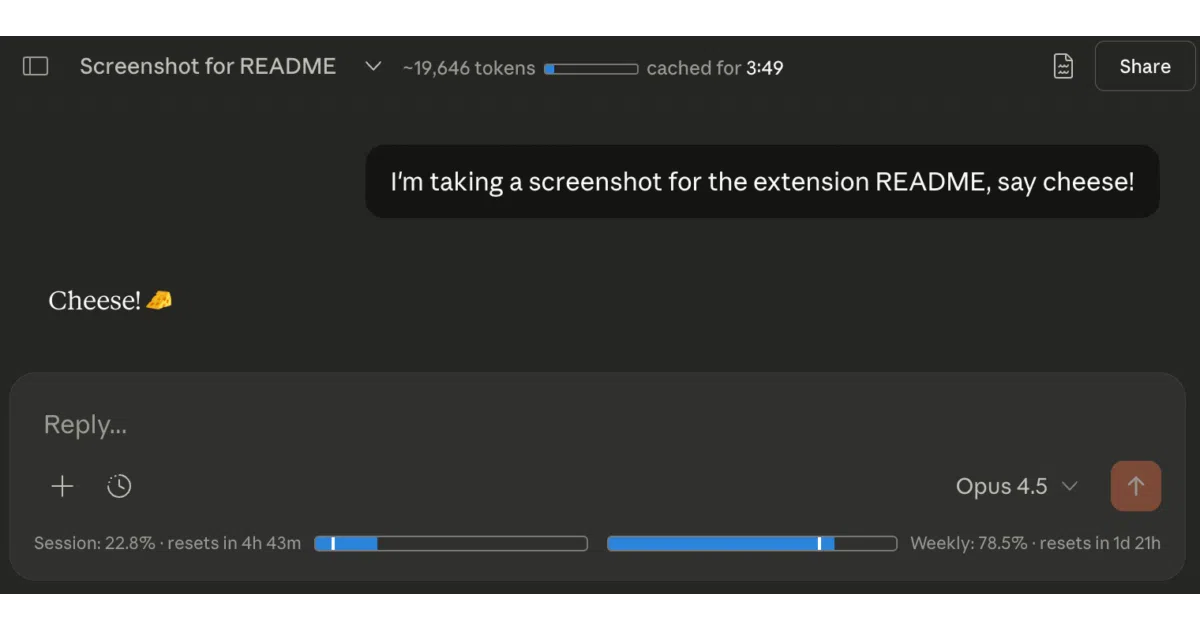Screen dimensions: 1200x630
Task: Send message with the up arrow button
Action: (1136, 486)
